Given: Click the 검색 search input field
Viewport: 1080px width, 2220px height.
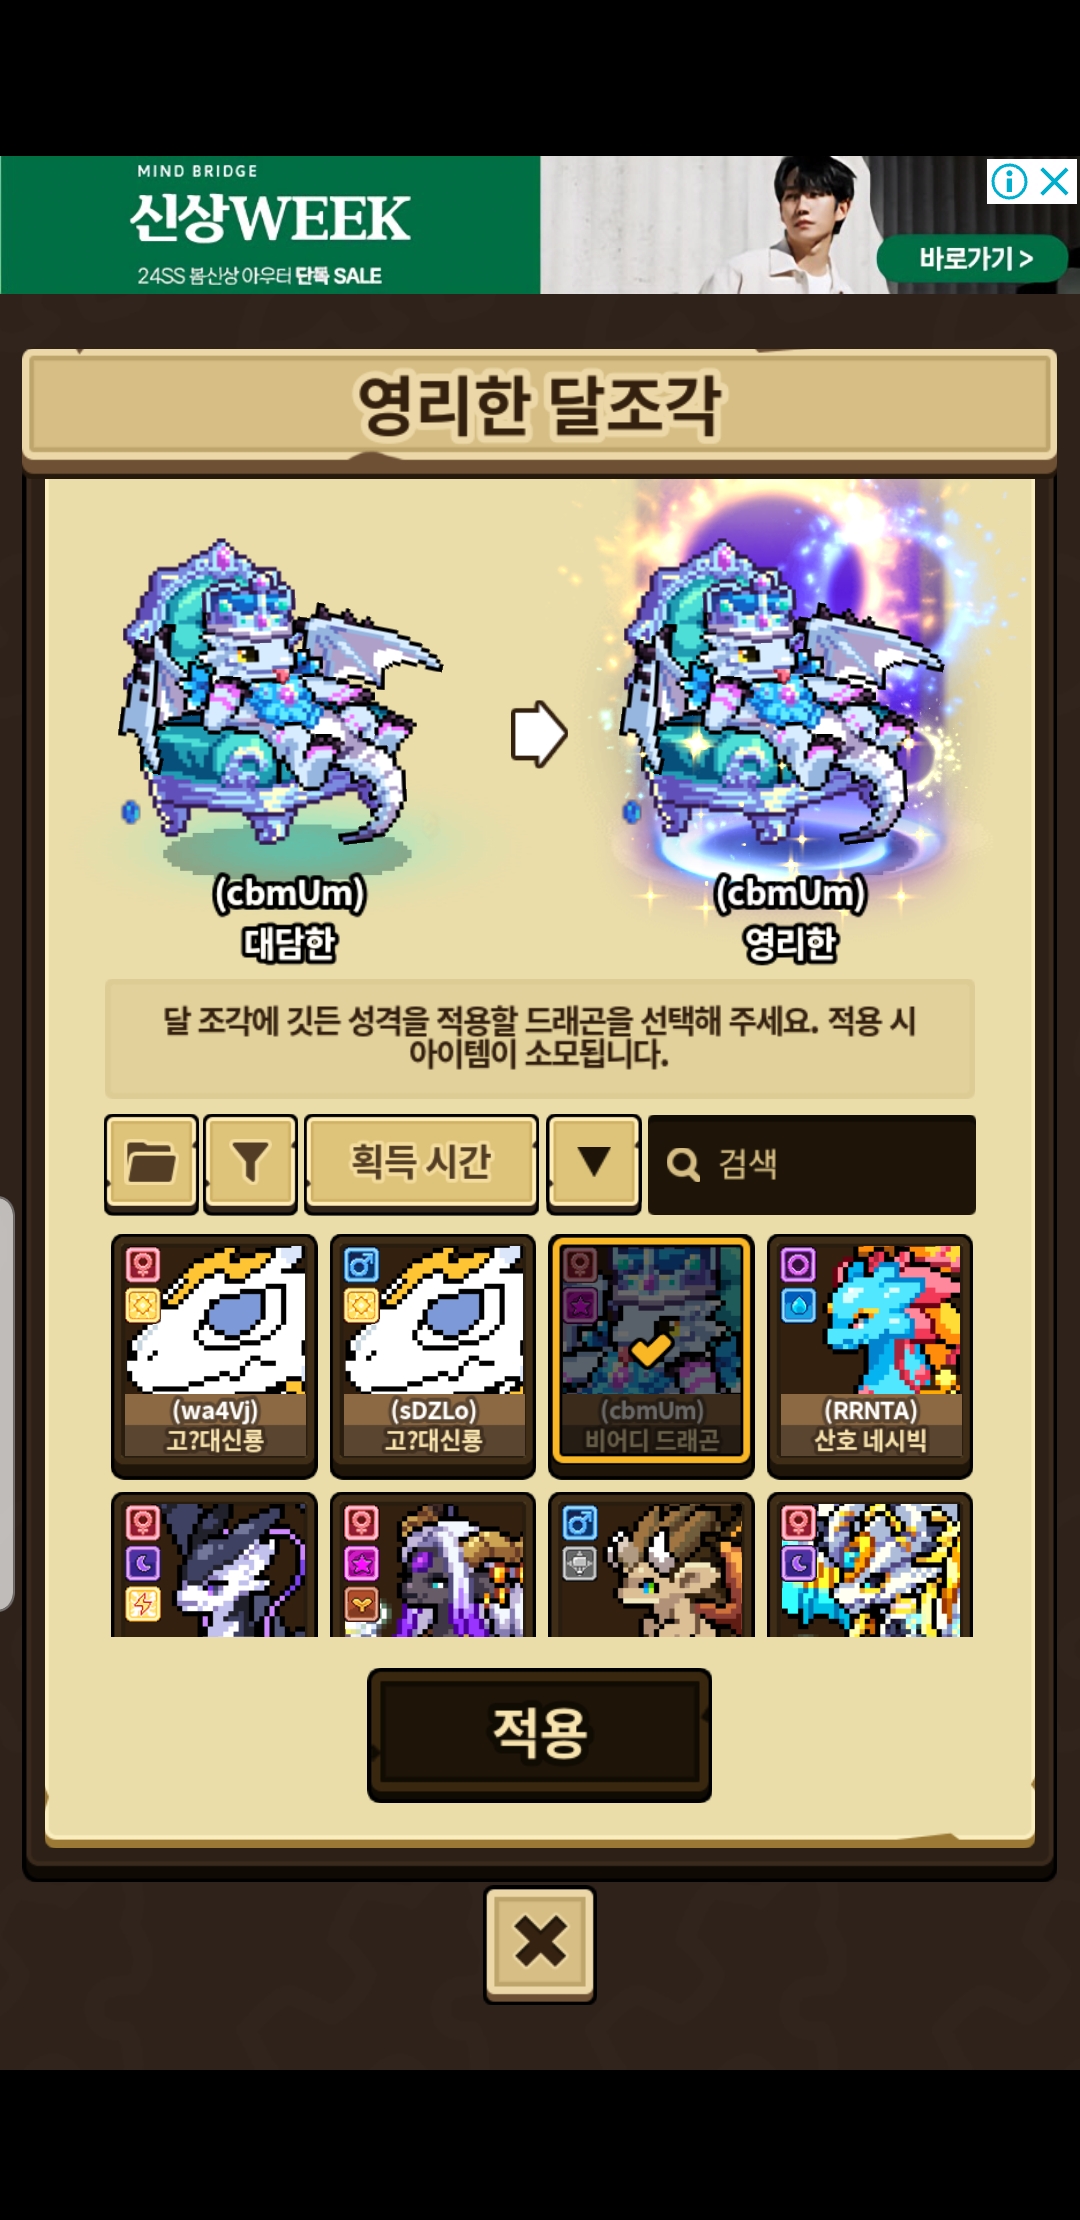Looking at the screenshot, I should pos(812,1164).
